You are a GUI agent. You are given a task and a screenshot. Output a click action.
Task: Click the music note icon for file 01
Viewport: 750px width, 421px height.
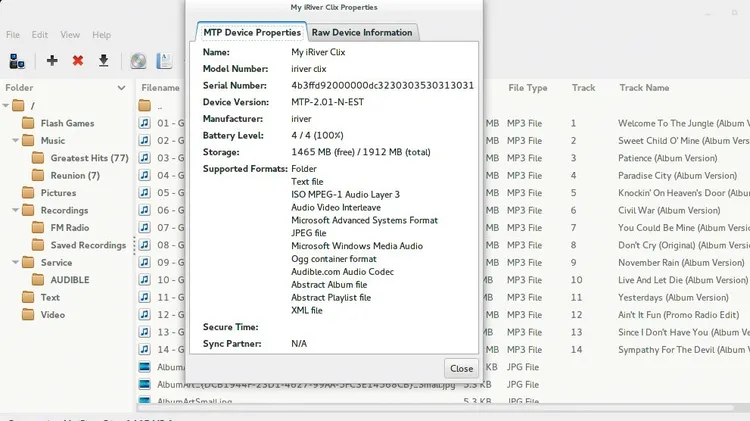point(144,123)
